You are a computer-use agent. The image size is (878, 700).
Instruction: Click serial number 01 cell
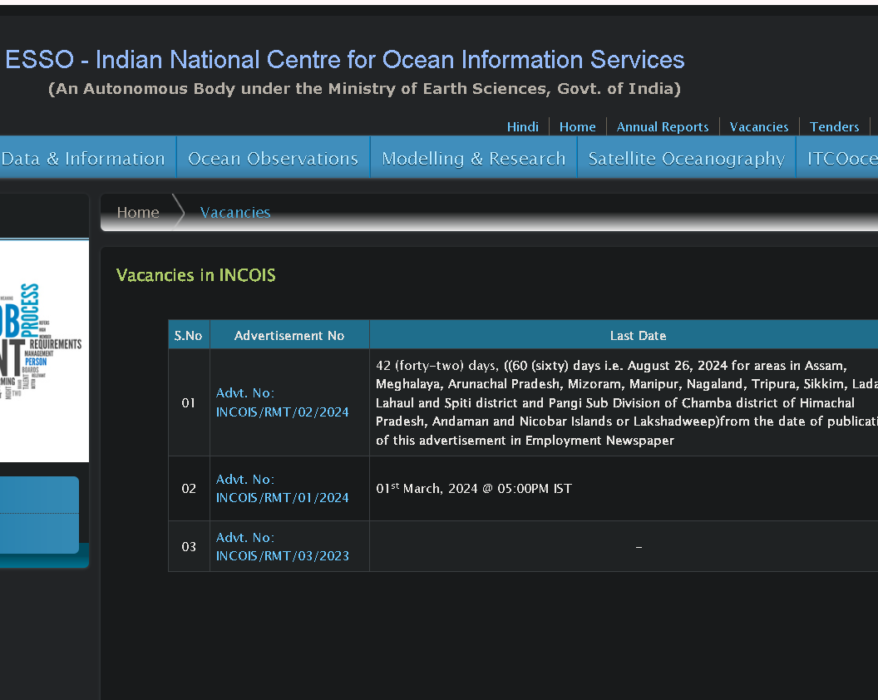point(189,403)
